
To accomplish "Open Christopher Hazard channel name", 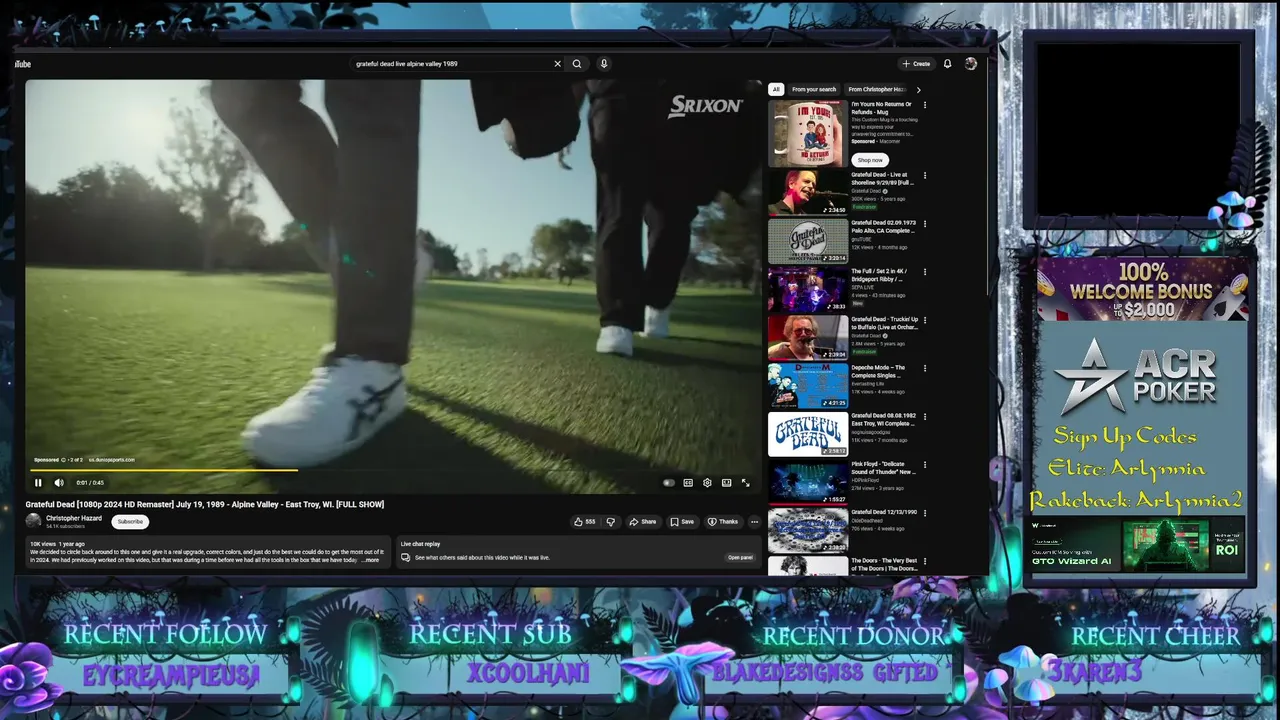I will (x=74, y=518).
